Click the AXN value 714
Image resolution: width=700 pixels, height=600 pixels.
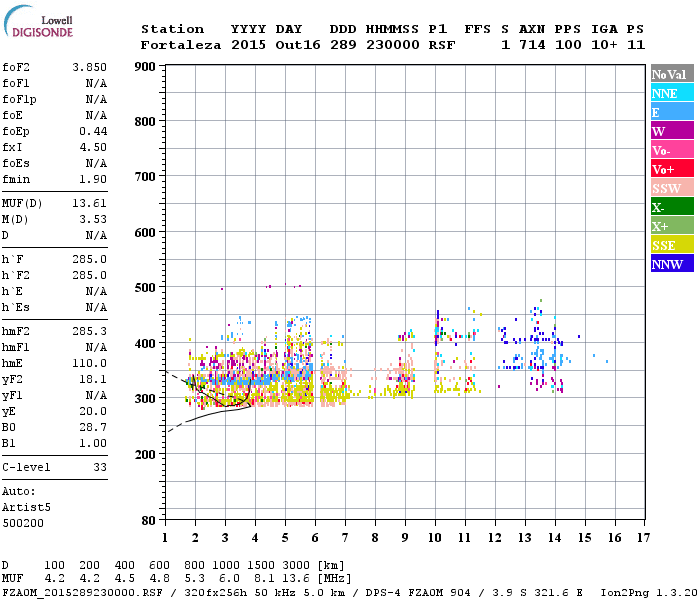tap(532, 45)
